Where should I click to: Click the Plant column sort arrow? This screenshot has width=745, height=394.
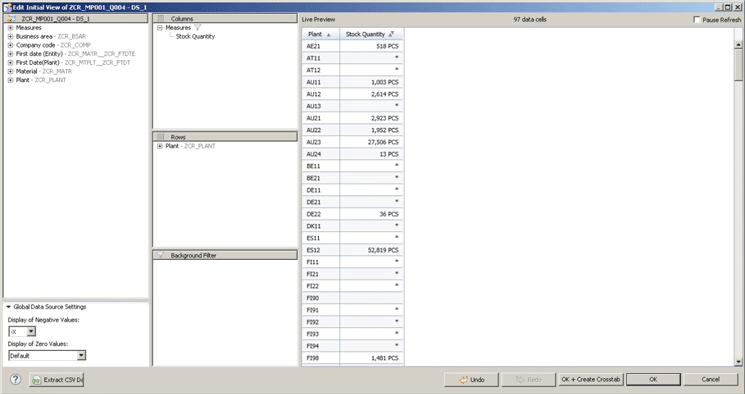point(328,35)
